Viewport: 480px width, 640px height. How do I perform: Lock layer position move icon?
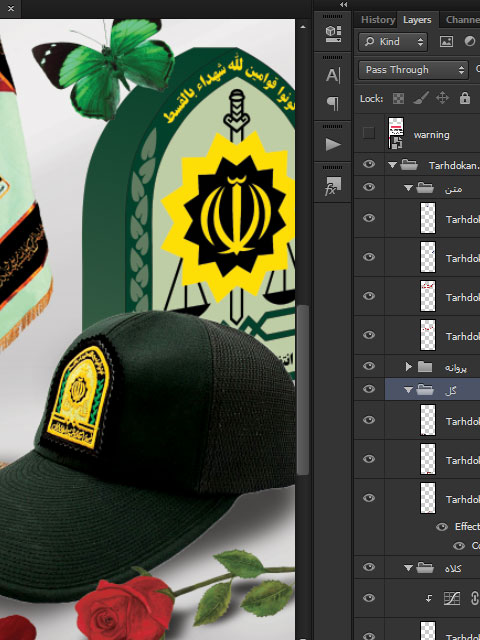[x=442, y=98]
